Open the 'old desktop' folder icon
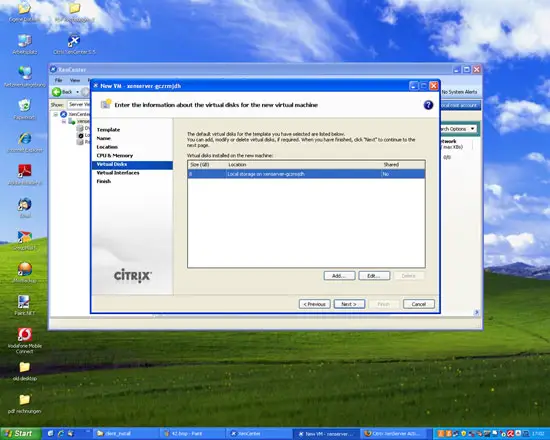Viewport: 550px width, 440px height. click(25, 371)
